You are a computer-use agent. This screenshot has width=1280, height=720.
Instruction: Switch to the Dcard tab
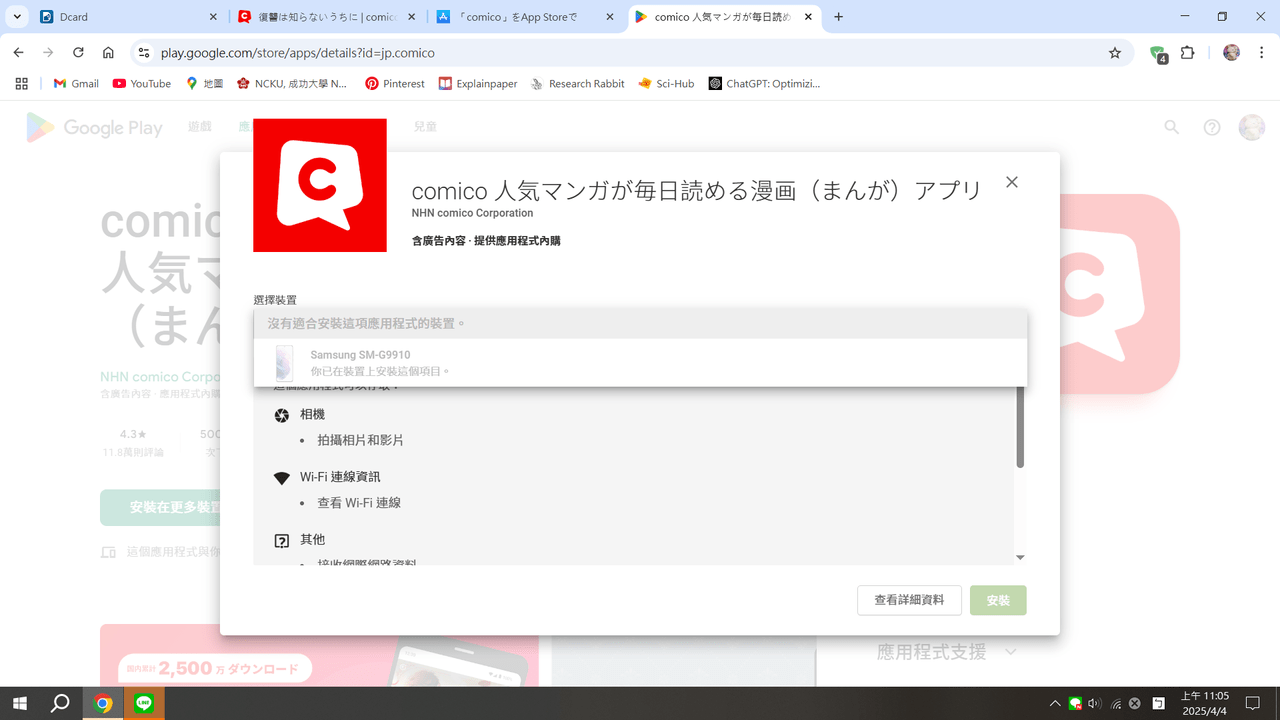129,17
